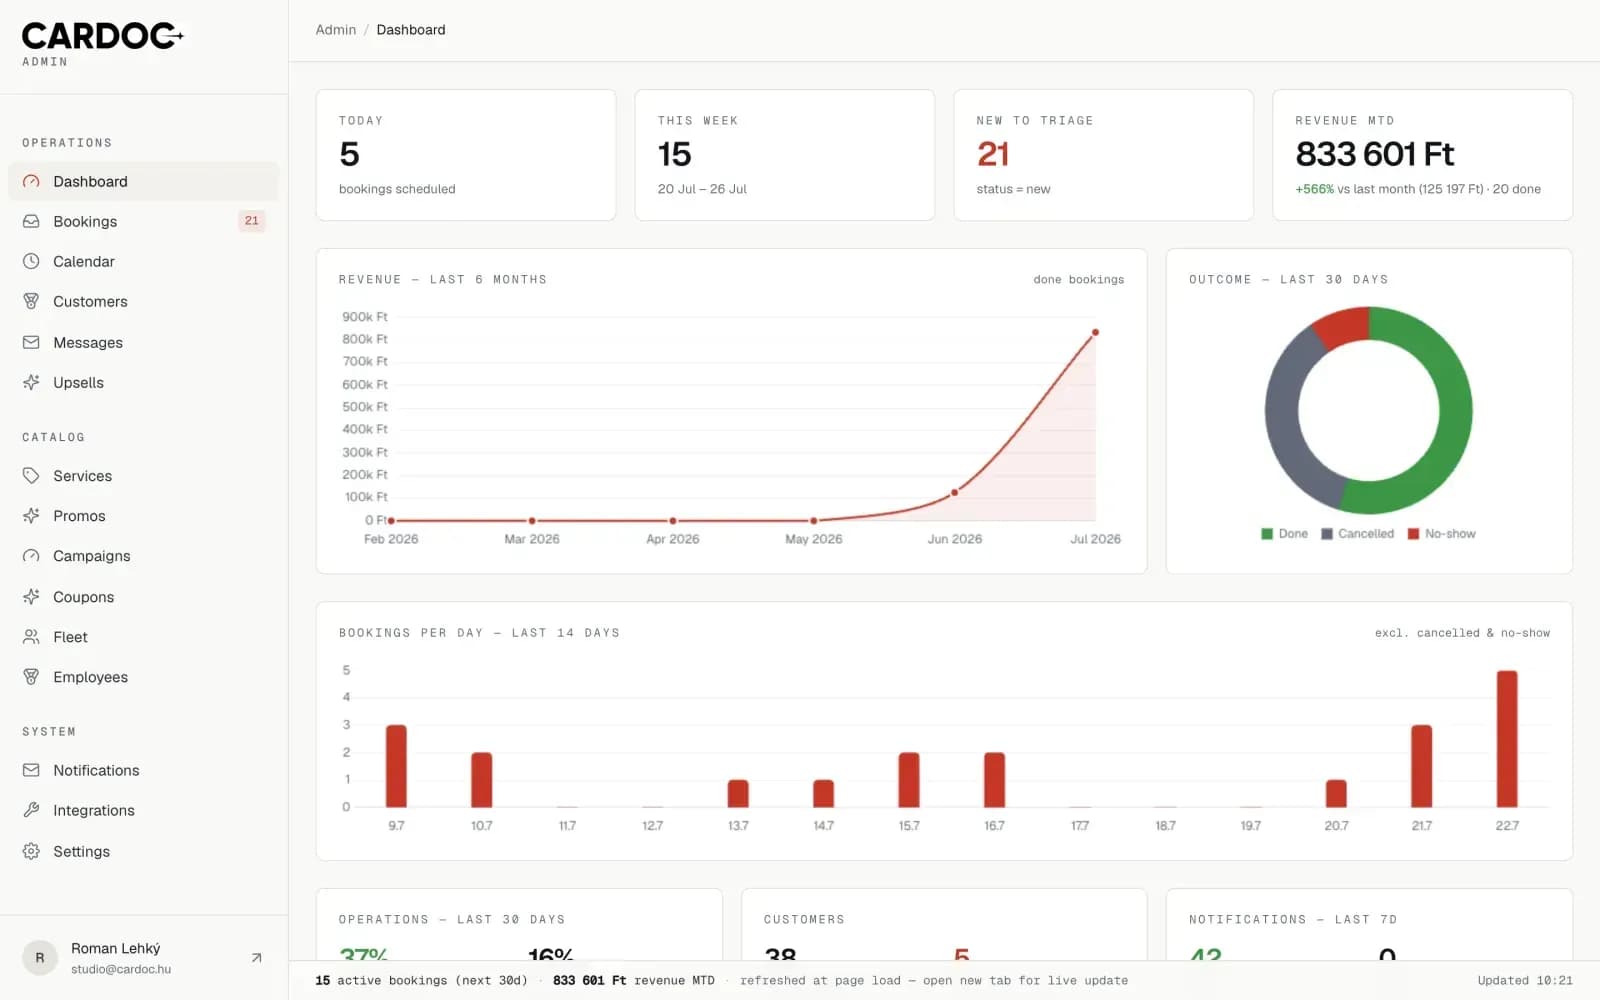The image size is (1600, 1000).
Task: Click the 21 badge next to Bookings
Action: pos(252,221)
